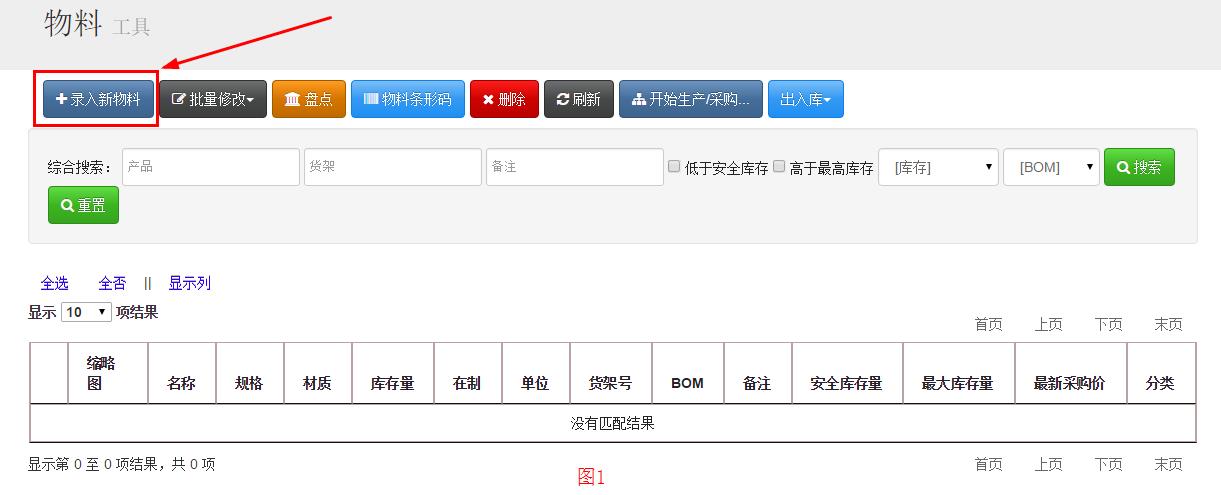Click the 盘点 inventory count button
Screen dimensions: 1221x495
[309, 99]
